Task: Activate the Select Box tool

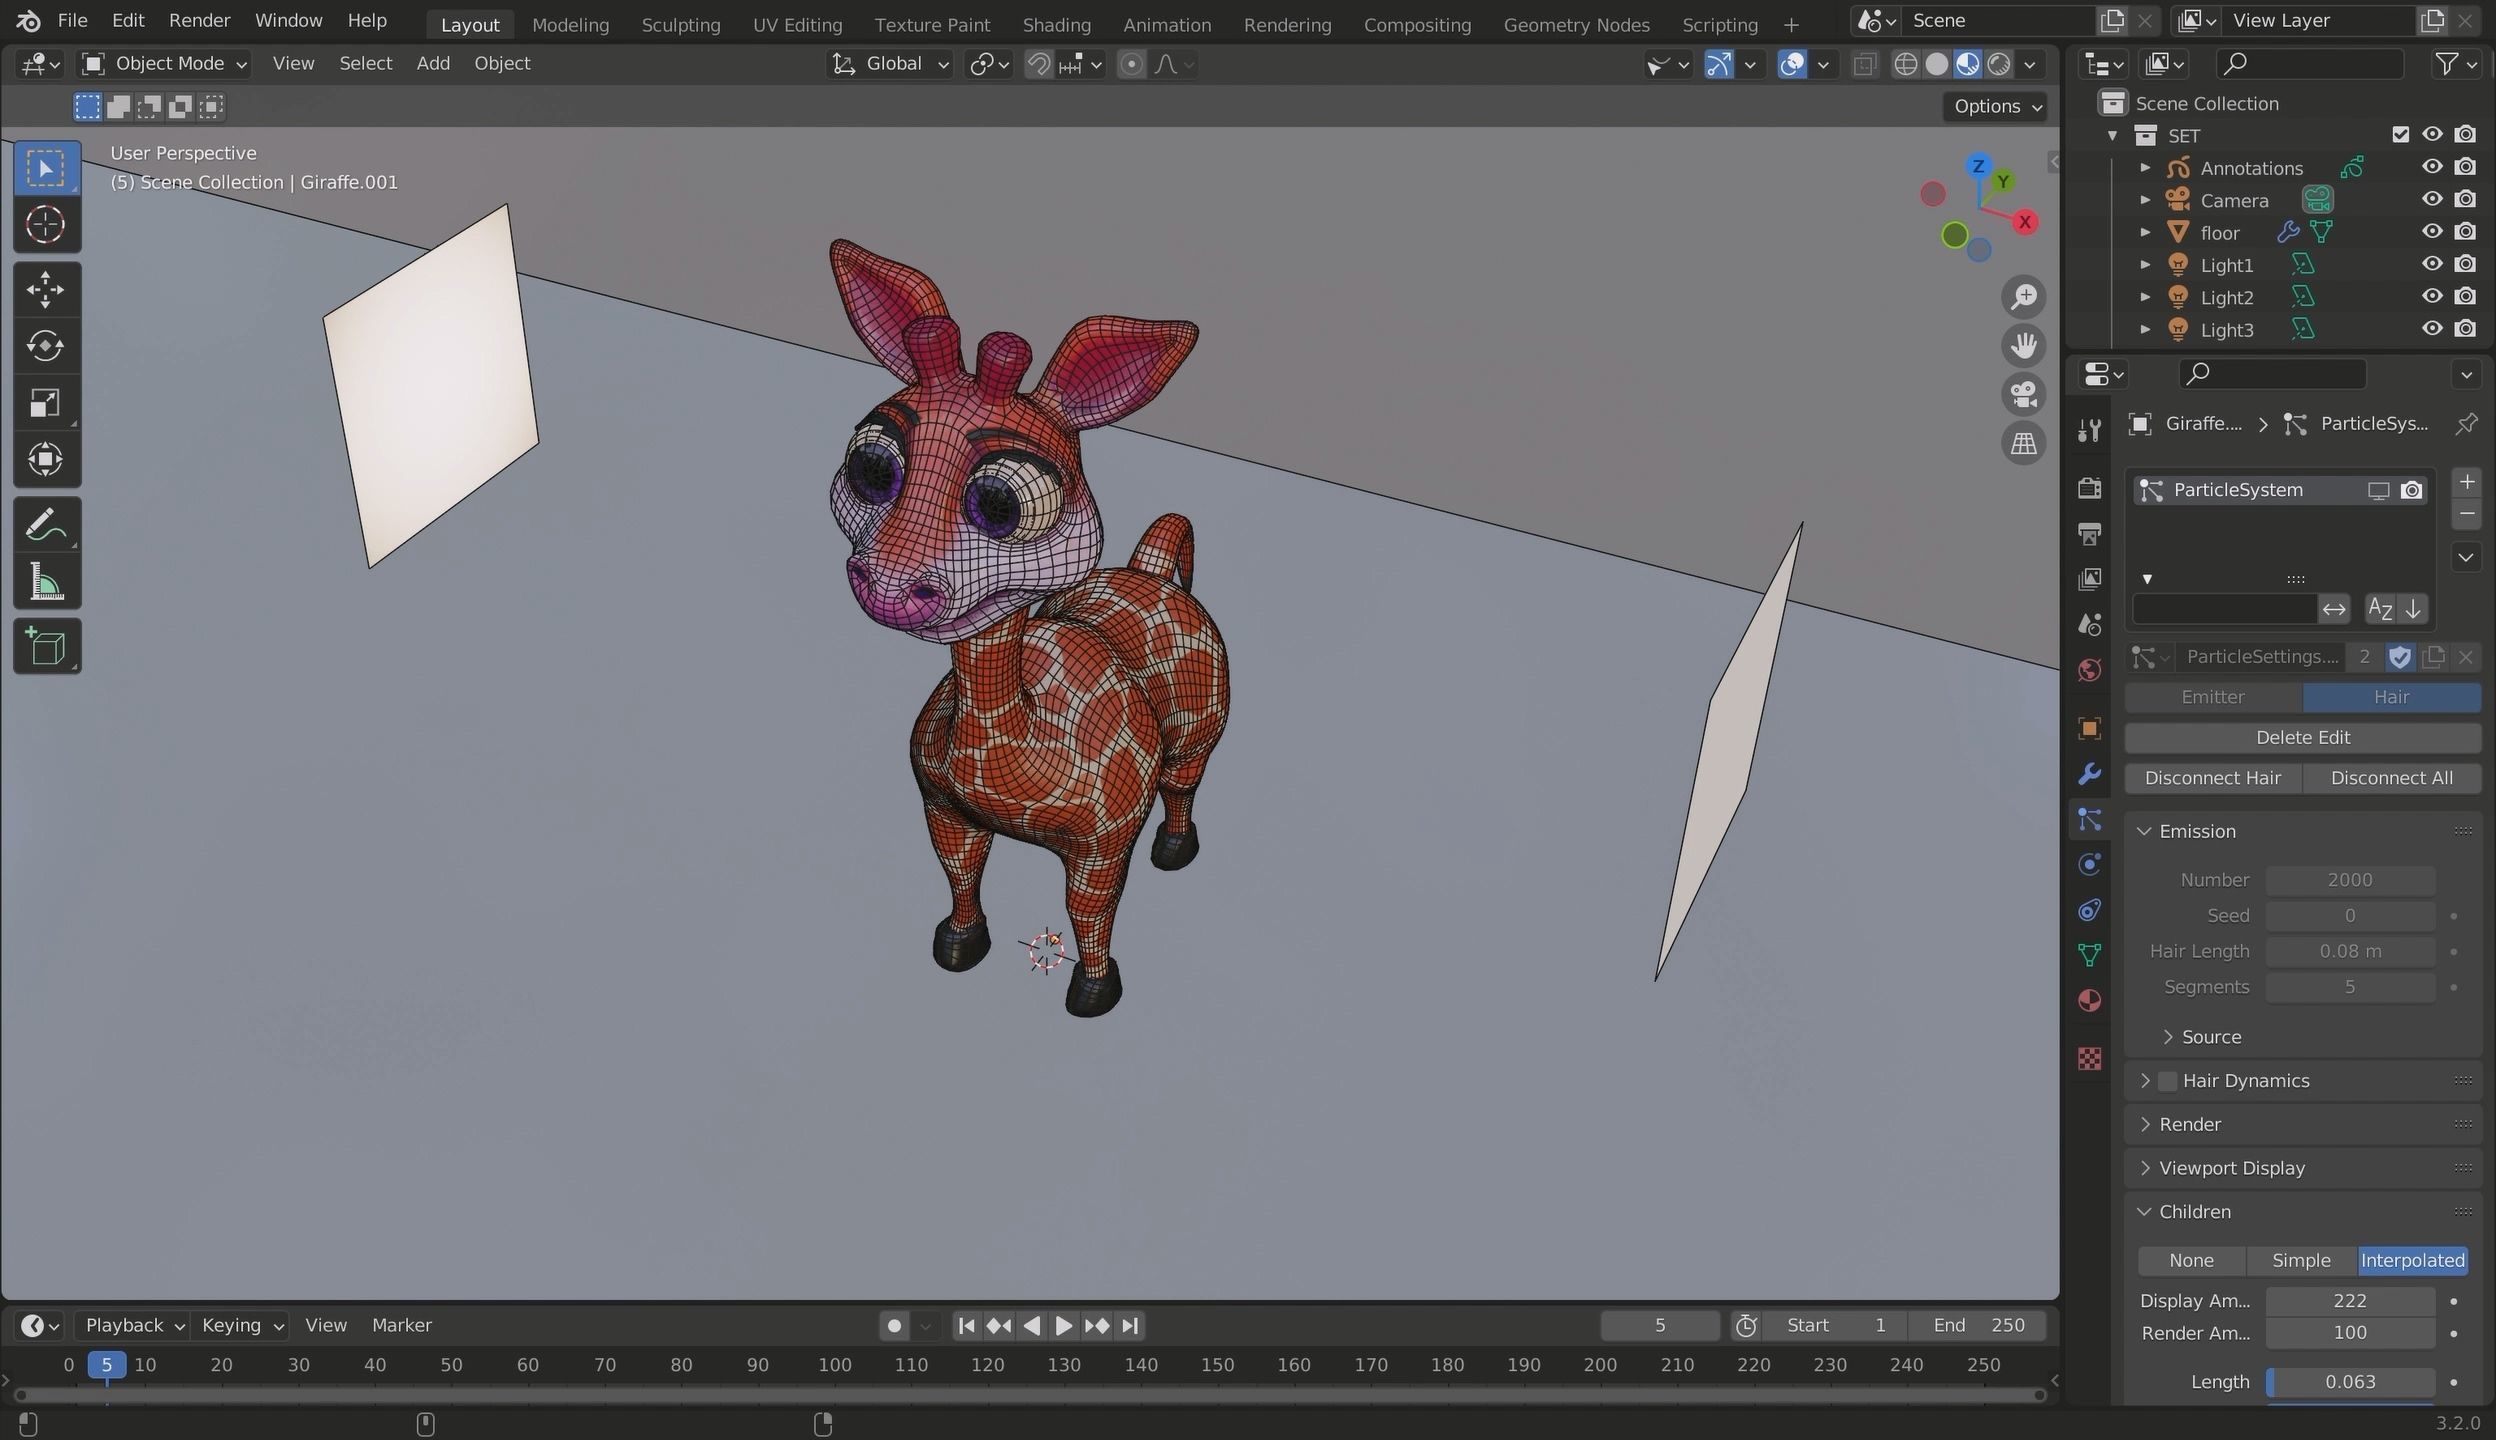Action: coord(46,168)
